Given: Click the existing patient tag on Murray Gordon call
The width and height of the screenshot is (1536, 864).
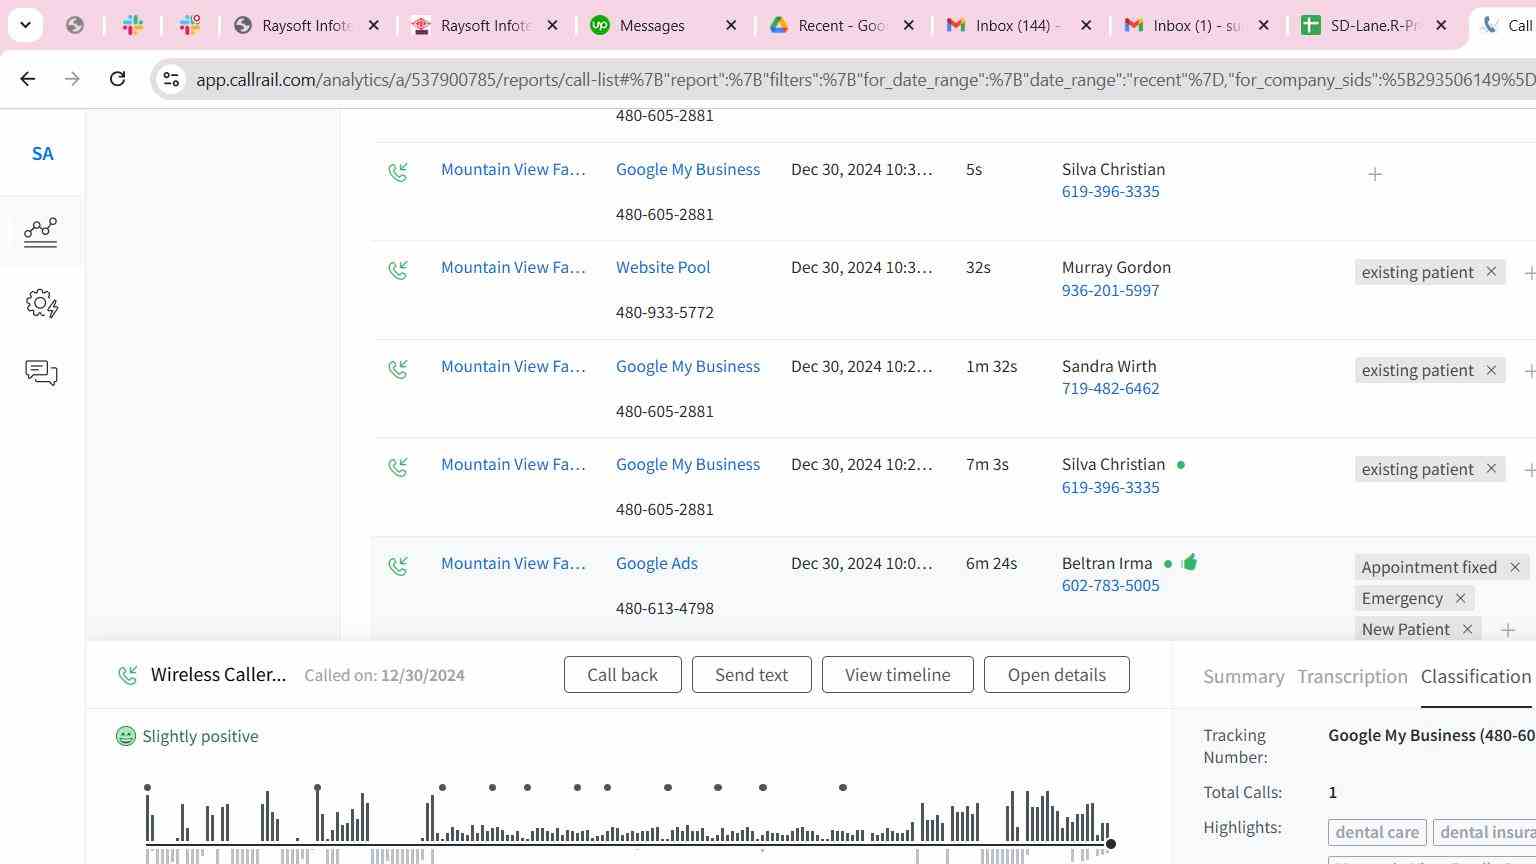Looking at the screenshot, I should [x=1417, y=272].
